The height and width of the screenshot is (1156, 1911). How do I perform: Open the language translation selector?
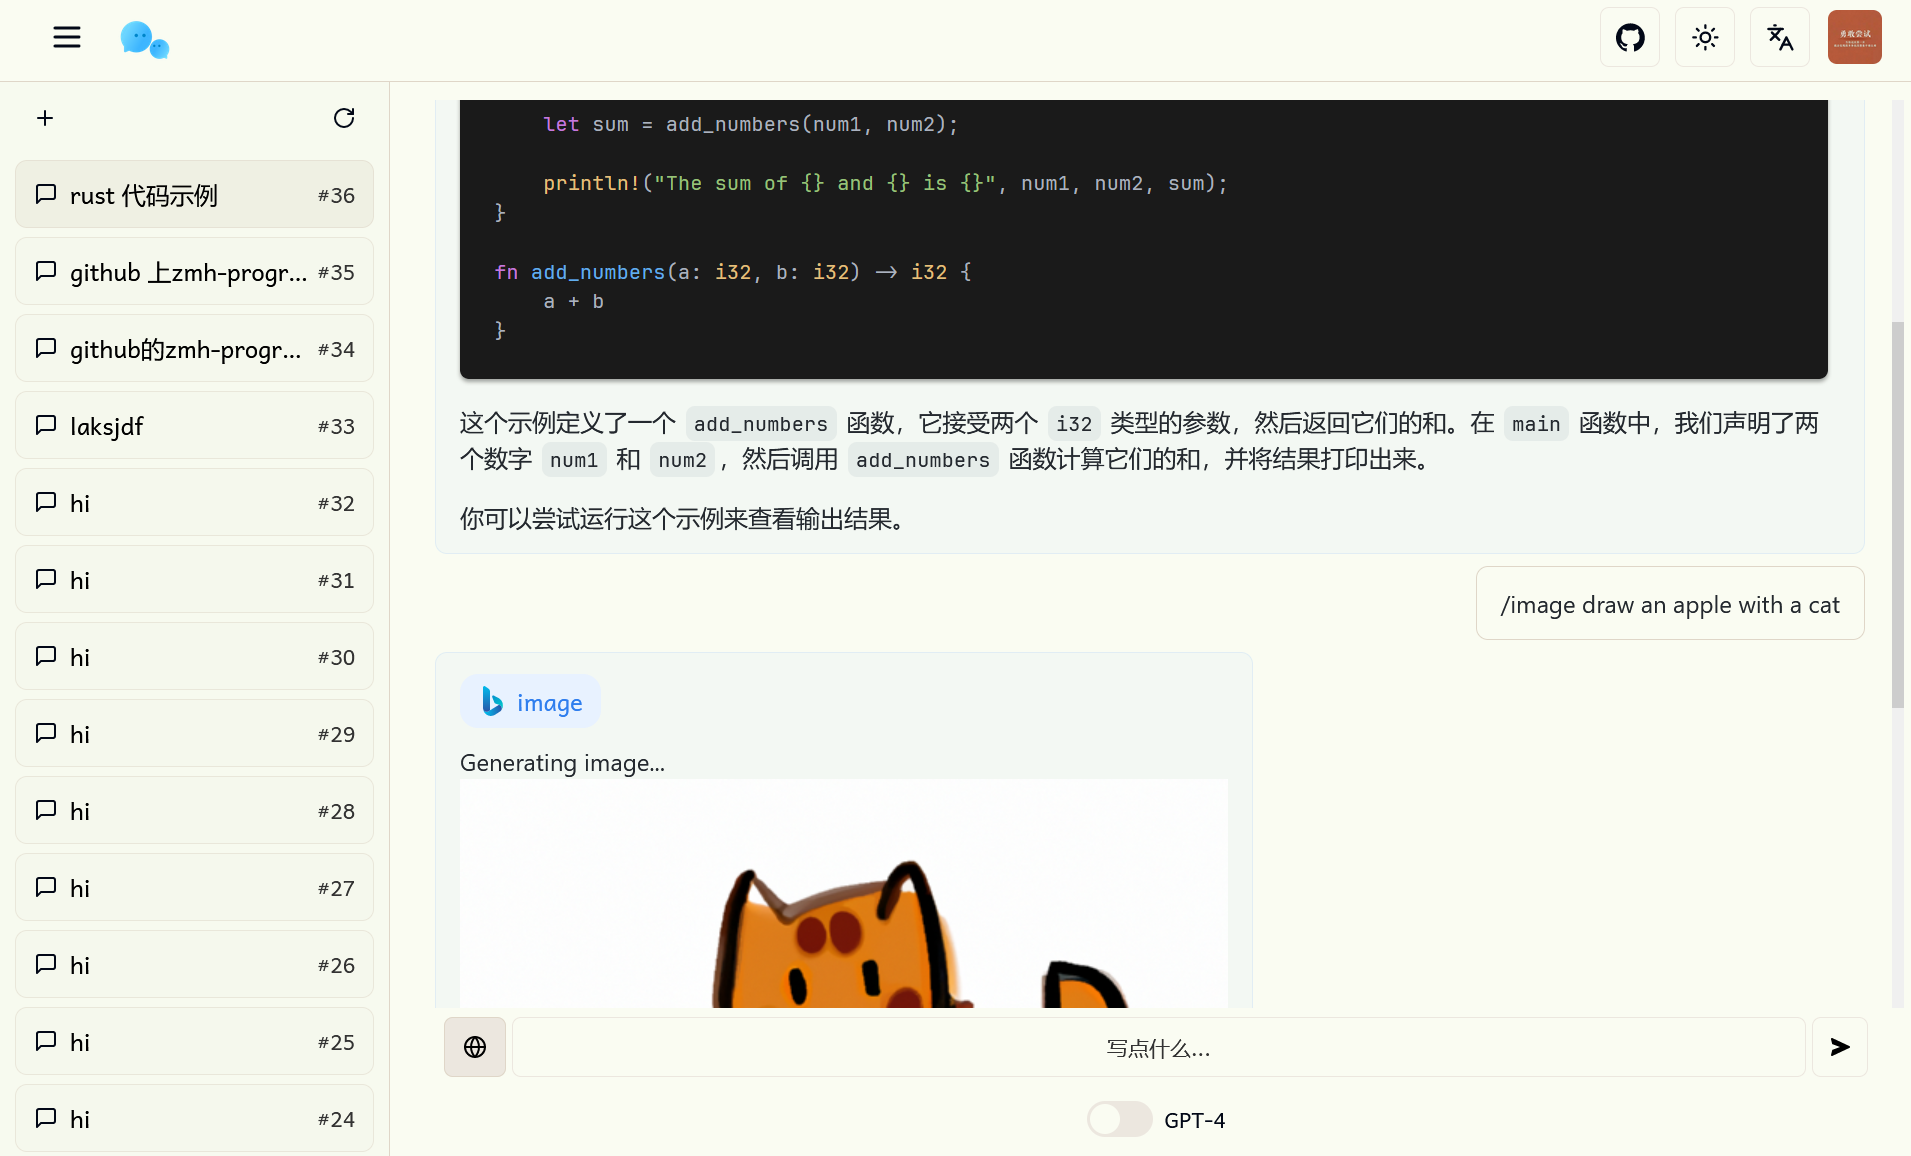pyautogui.click(x=1780, y=38)
